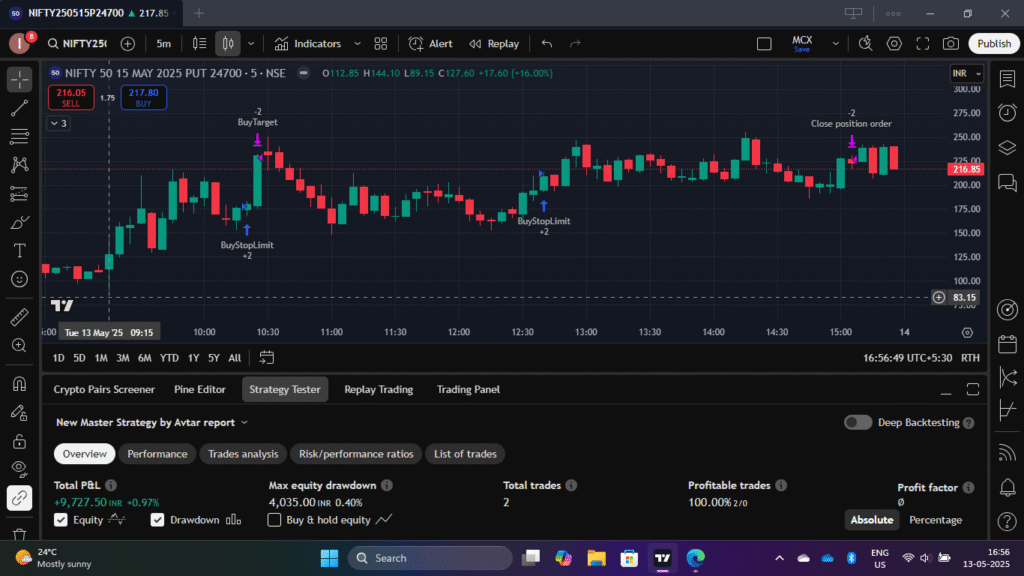
Task: Open the Performance report section
Action: (x=157, y=454)
